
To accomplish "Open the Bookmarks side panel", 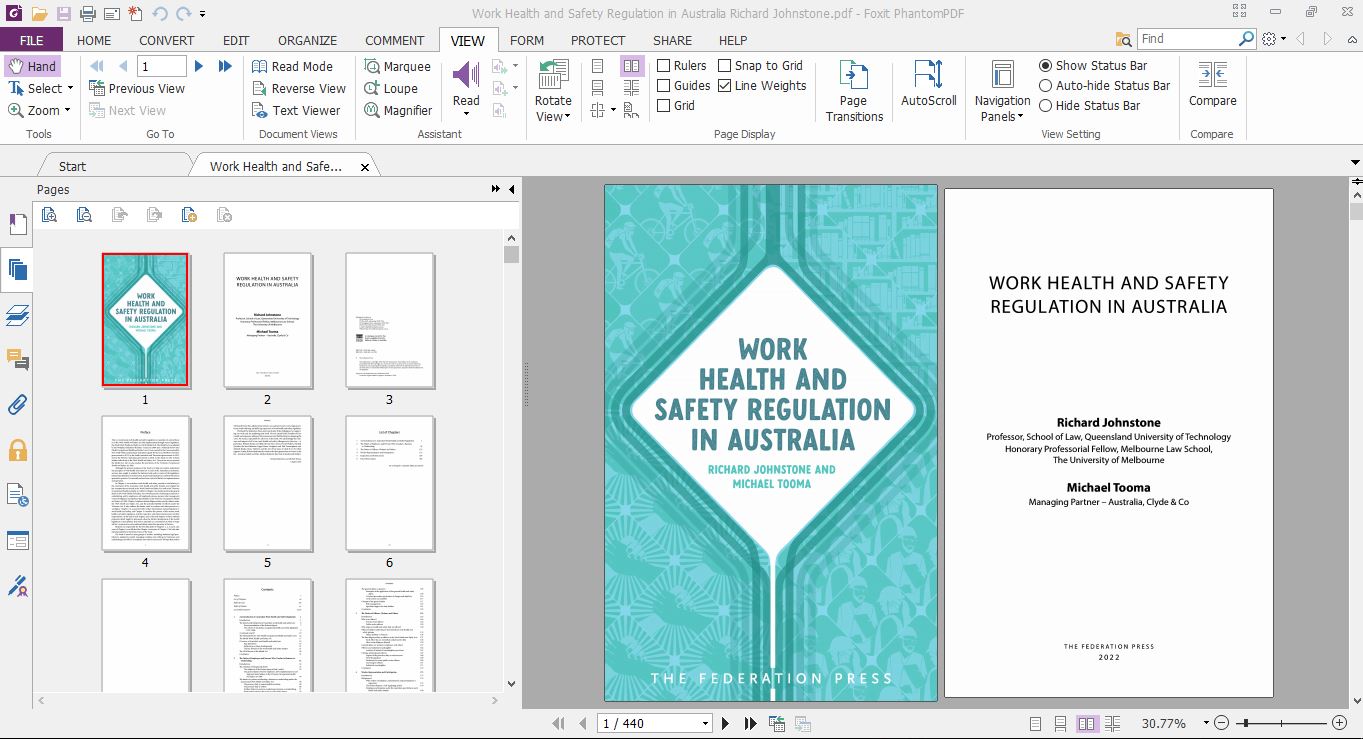I will (17, 224).
